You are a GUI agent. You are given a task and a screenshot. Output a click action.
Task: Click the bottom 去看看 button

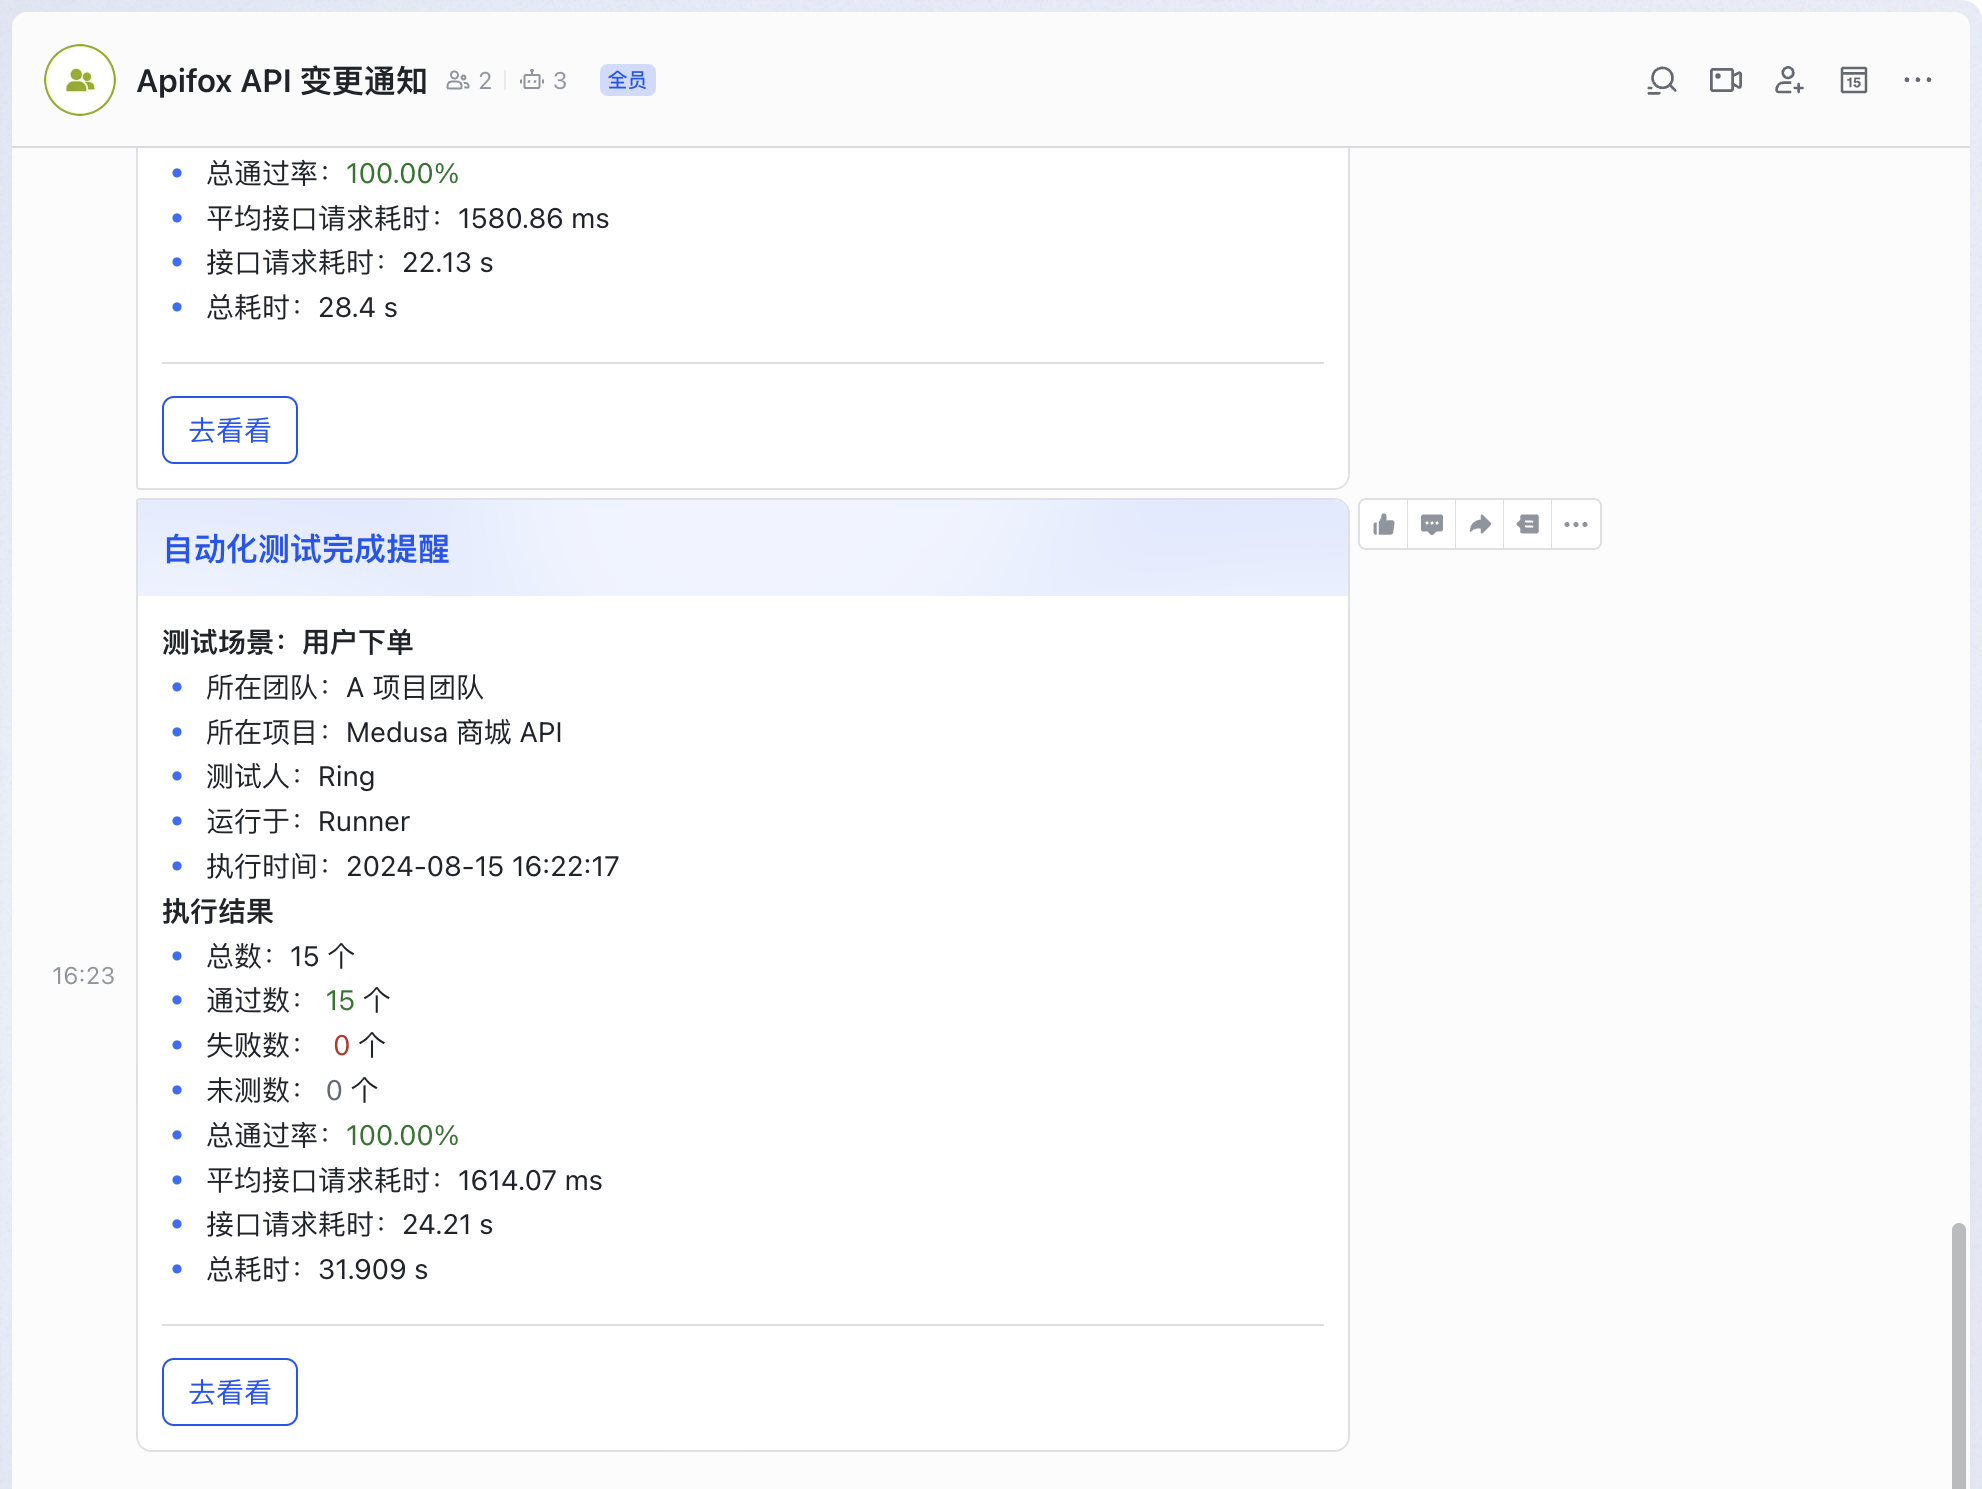[229, 1391]
